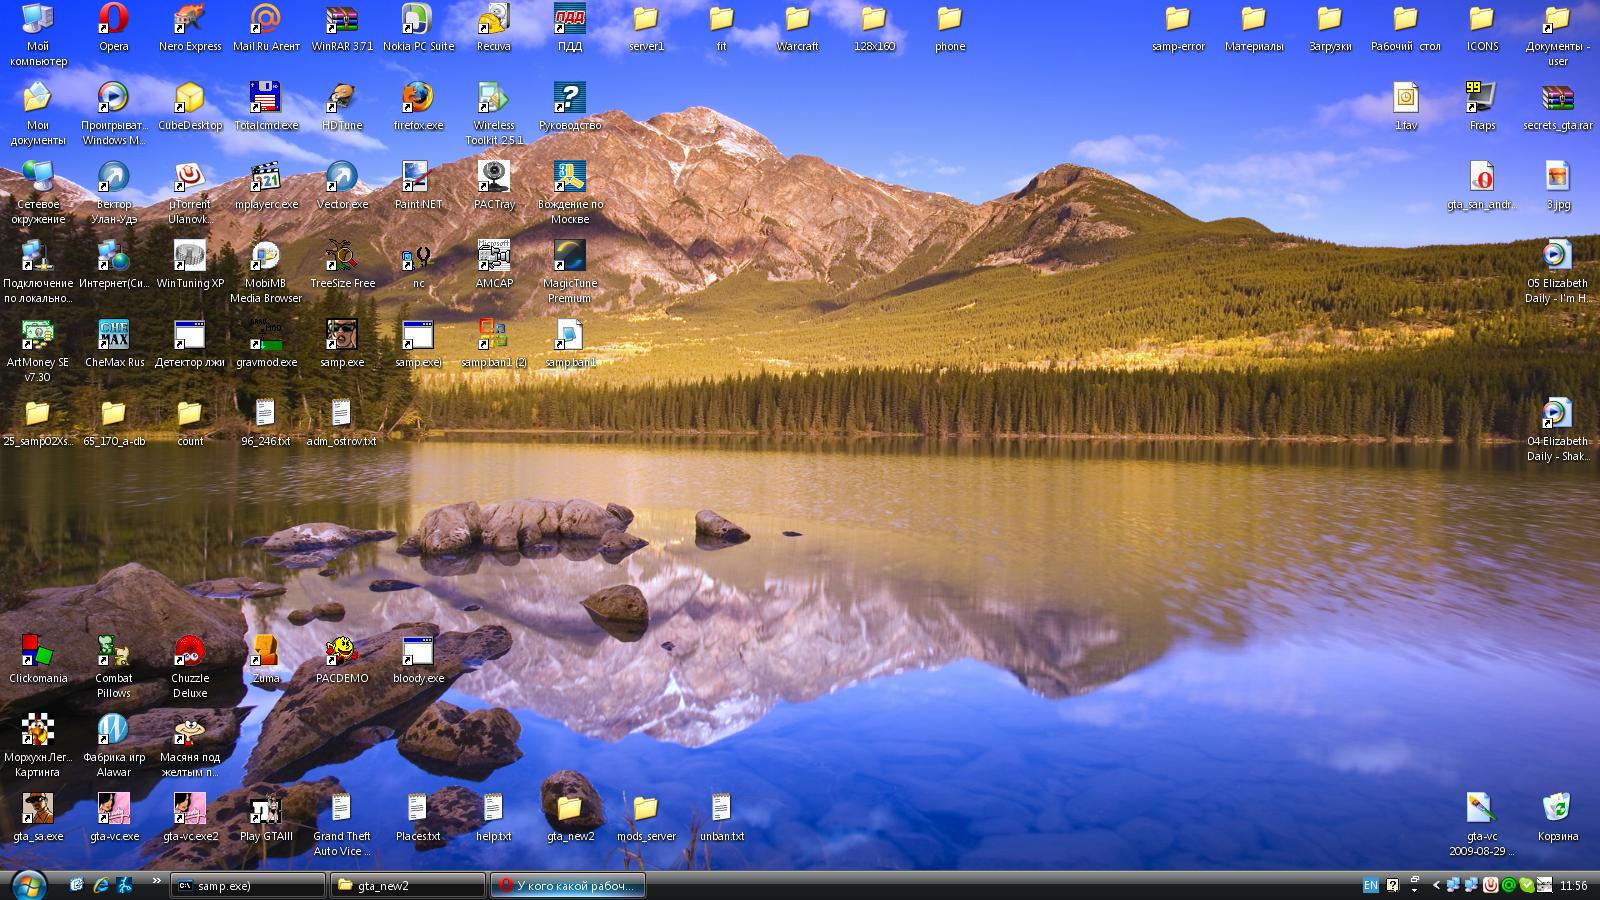Open the EN language bar selector
The width and height of the screenshot is (1600, 900).
click(x=1370, y=885)
